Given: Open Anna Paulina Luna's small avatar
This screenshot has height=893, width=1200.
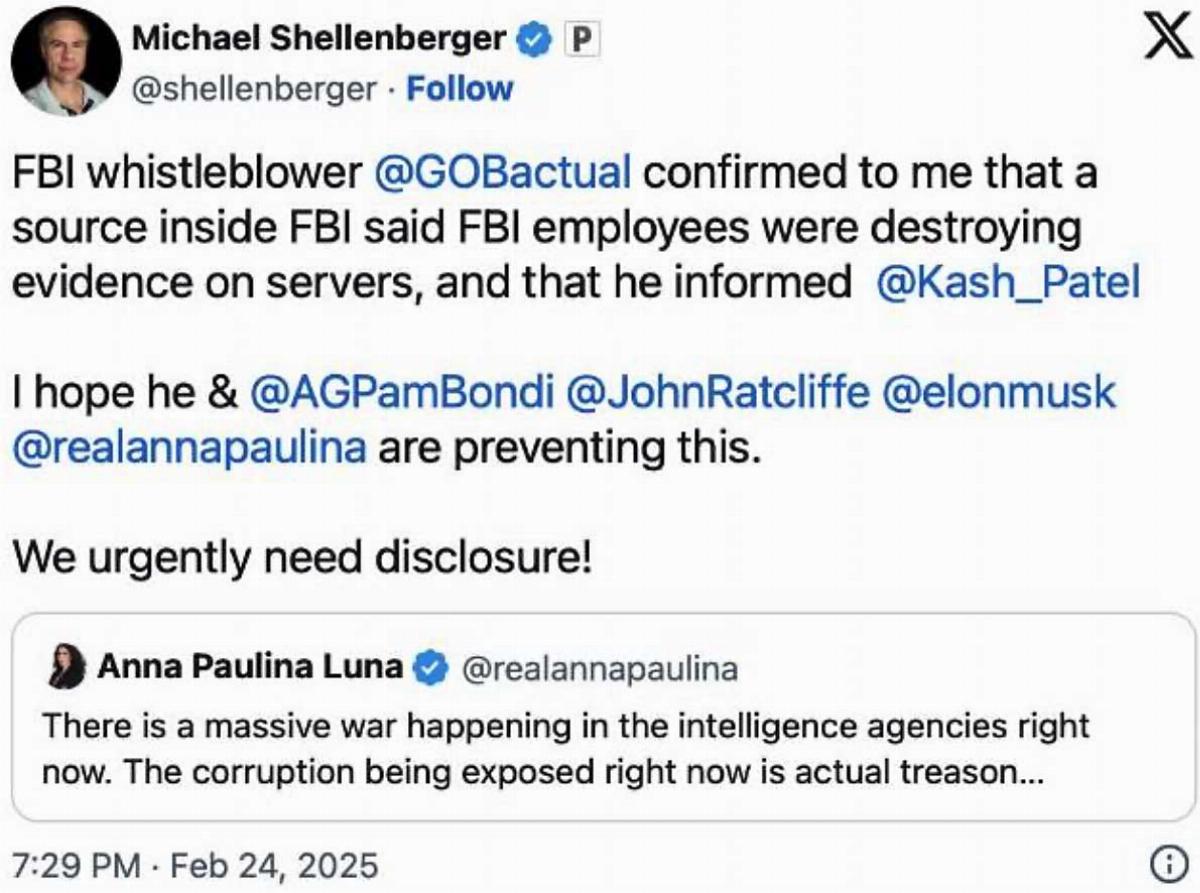Looking at the screenshot, I should [x=66, y=667].
